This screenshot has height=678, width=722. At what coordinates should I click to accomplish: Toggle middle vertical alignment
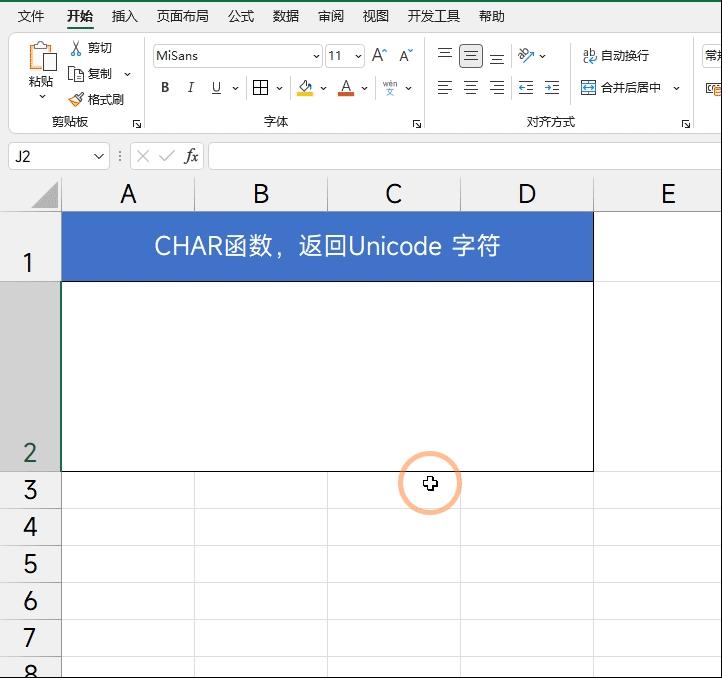pos(471,56)
